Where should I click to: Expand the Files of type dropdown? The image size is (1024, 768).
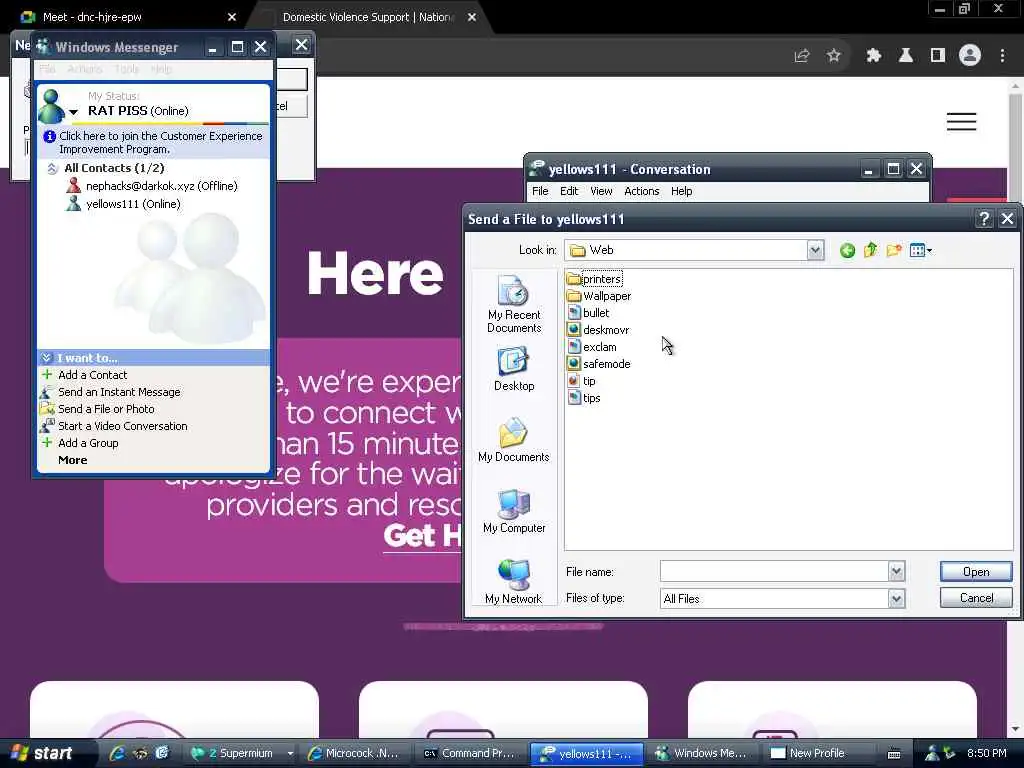(x=897, y=598)
